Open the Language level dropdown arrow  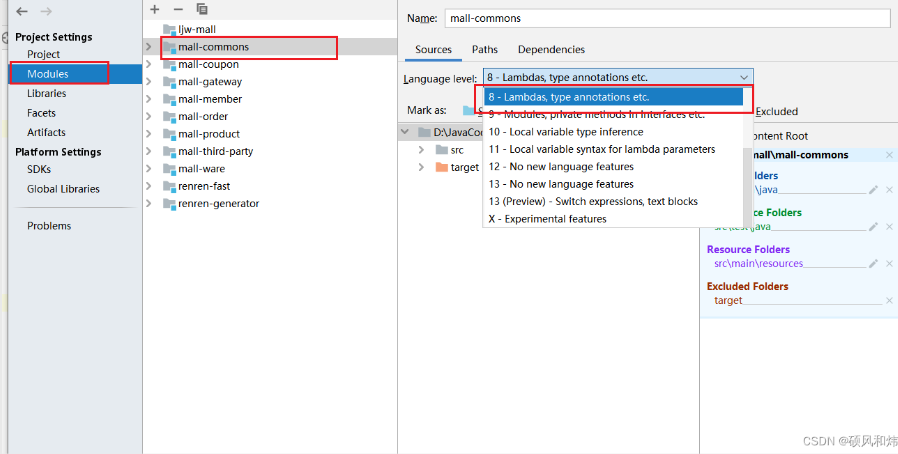[x=743, y=77]
